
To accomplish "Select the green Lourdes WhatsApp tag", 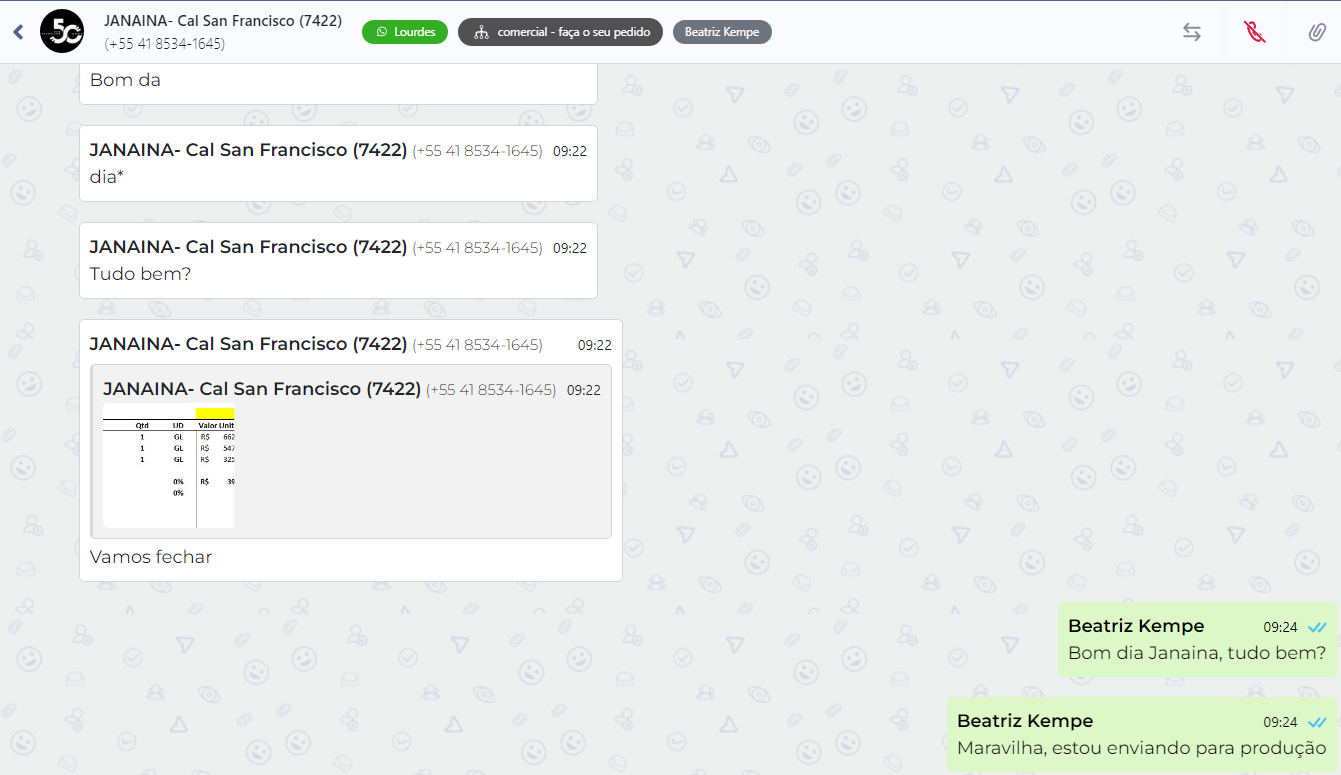I will click(x=405, y=32).
